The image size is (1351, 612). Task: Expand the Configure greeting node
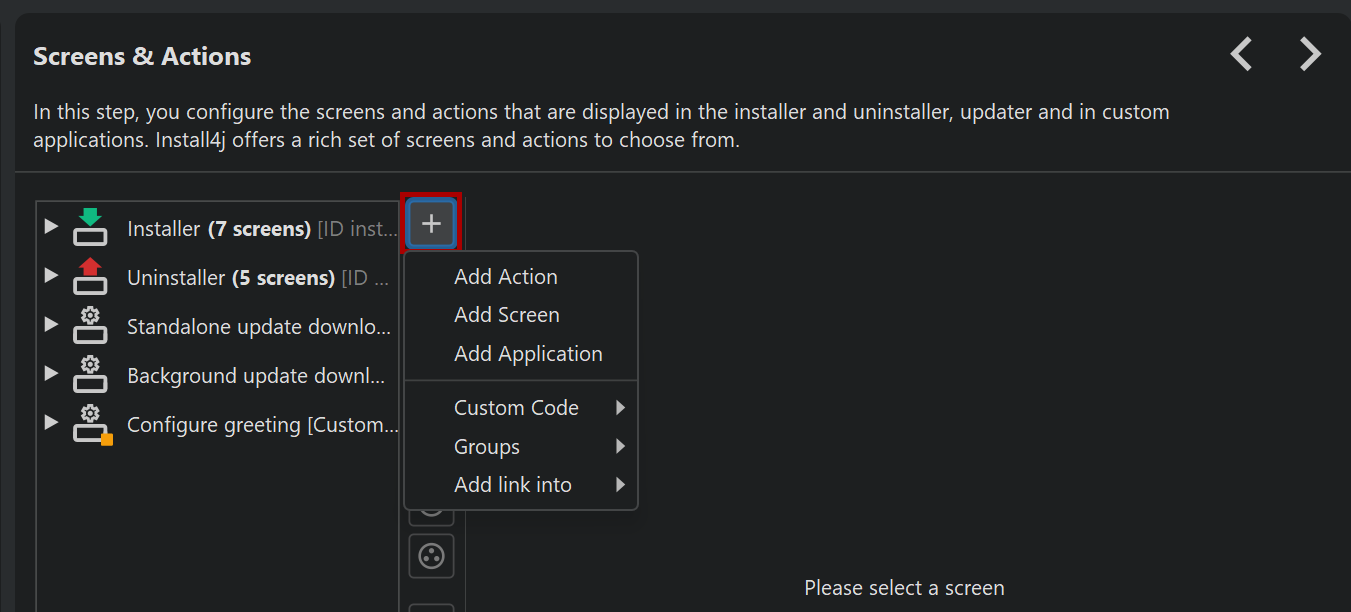click(51, 423)
